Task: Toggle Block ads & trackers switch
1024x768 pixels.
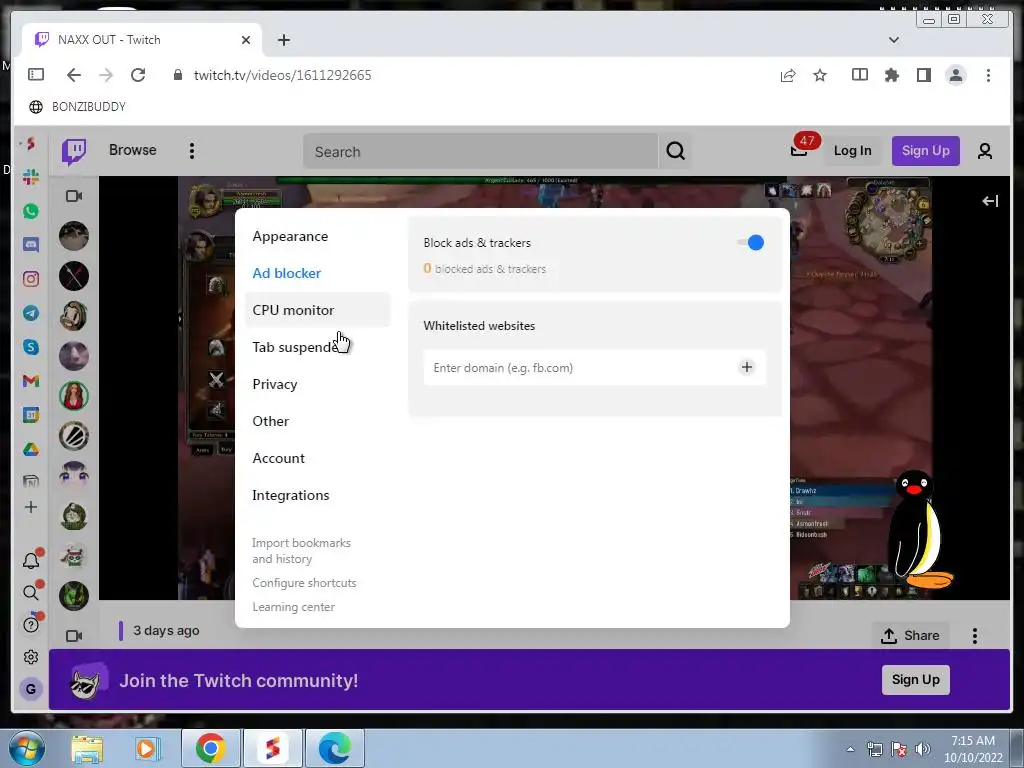Action: click(x=750, y=243)
